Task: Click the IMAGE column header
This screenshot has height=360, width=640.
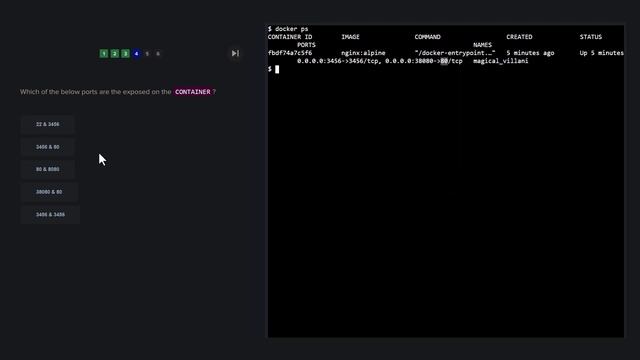Action: 350,37
